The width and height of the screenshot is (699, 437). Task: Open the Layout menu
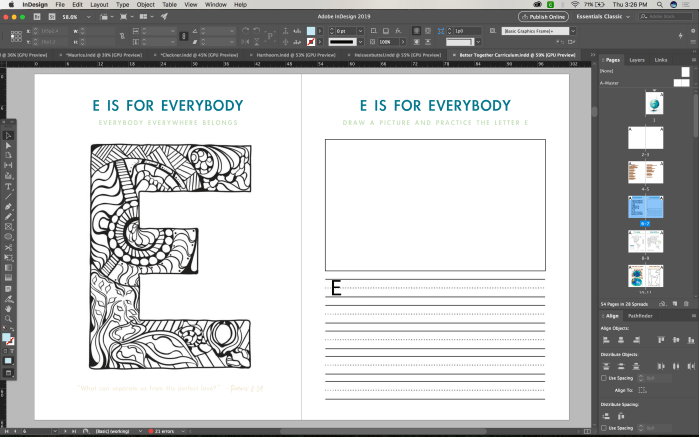[x=98, y=5]
